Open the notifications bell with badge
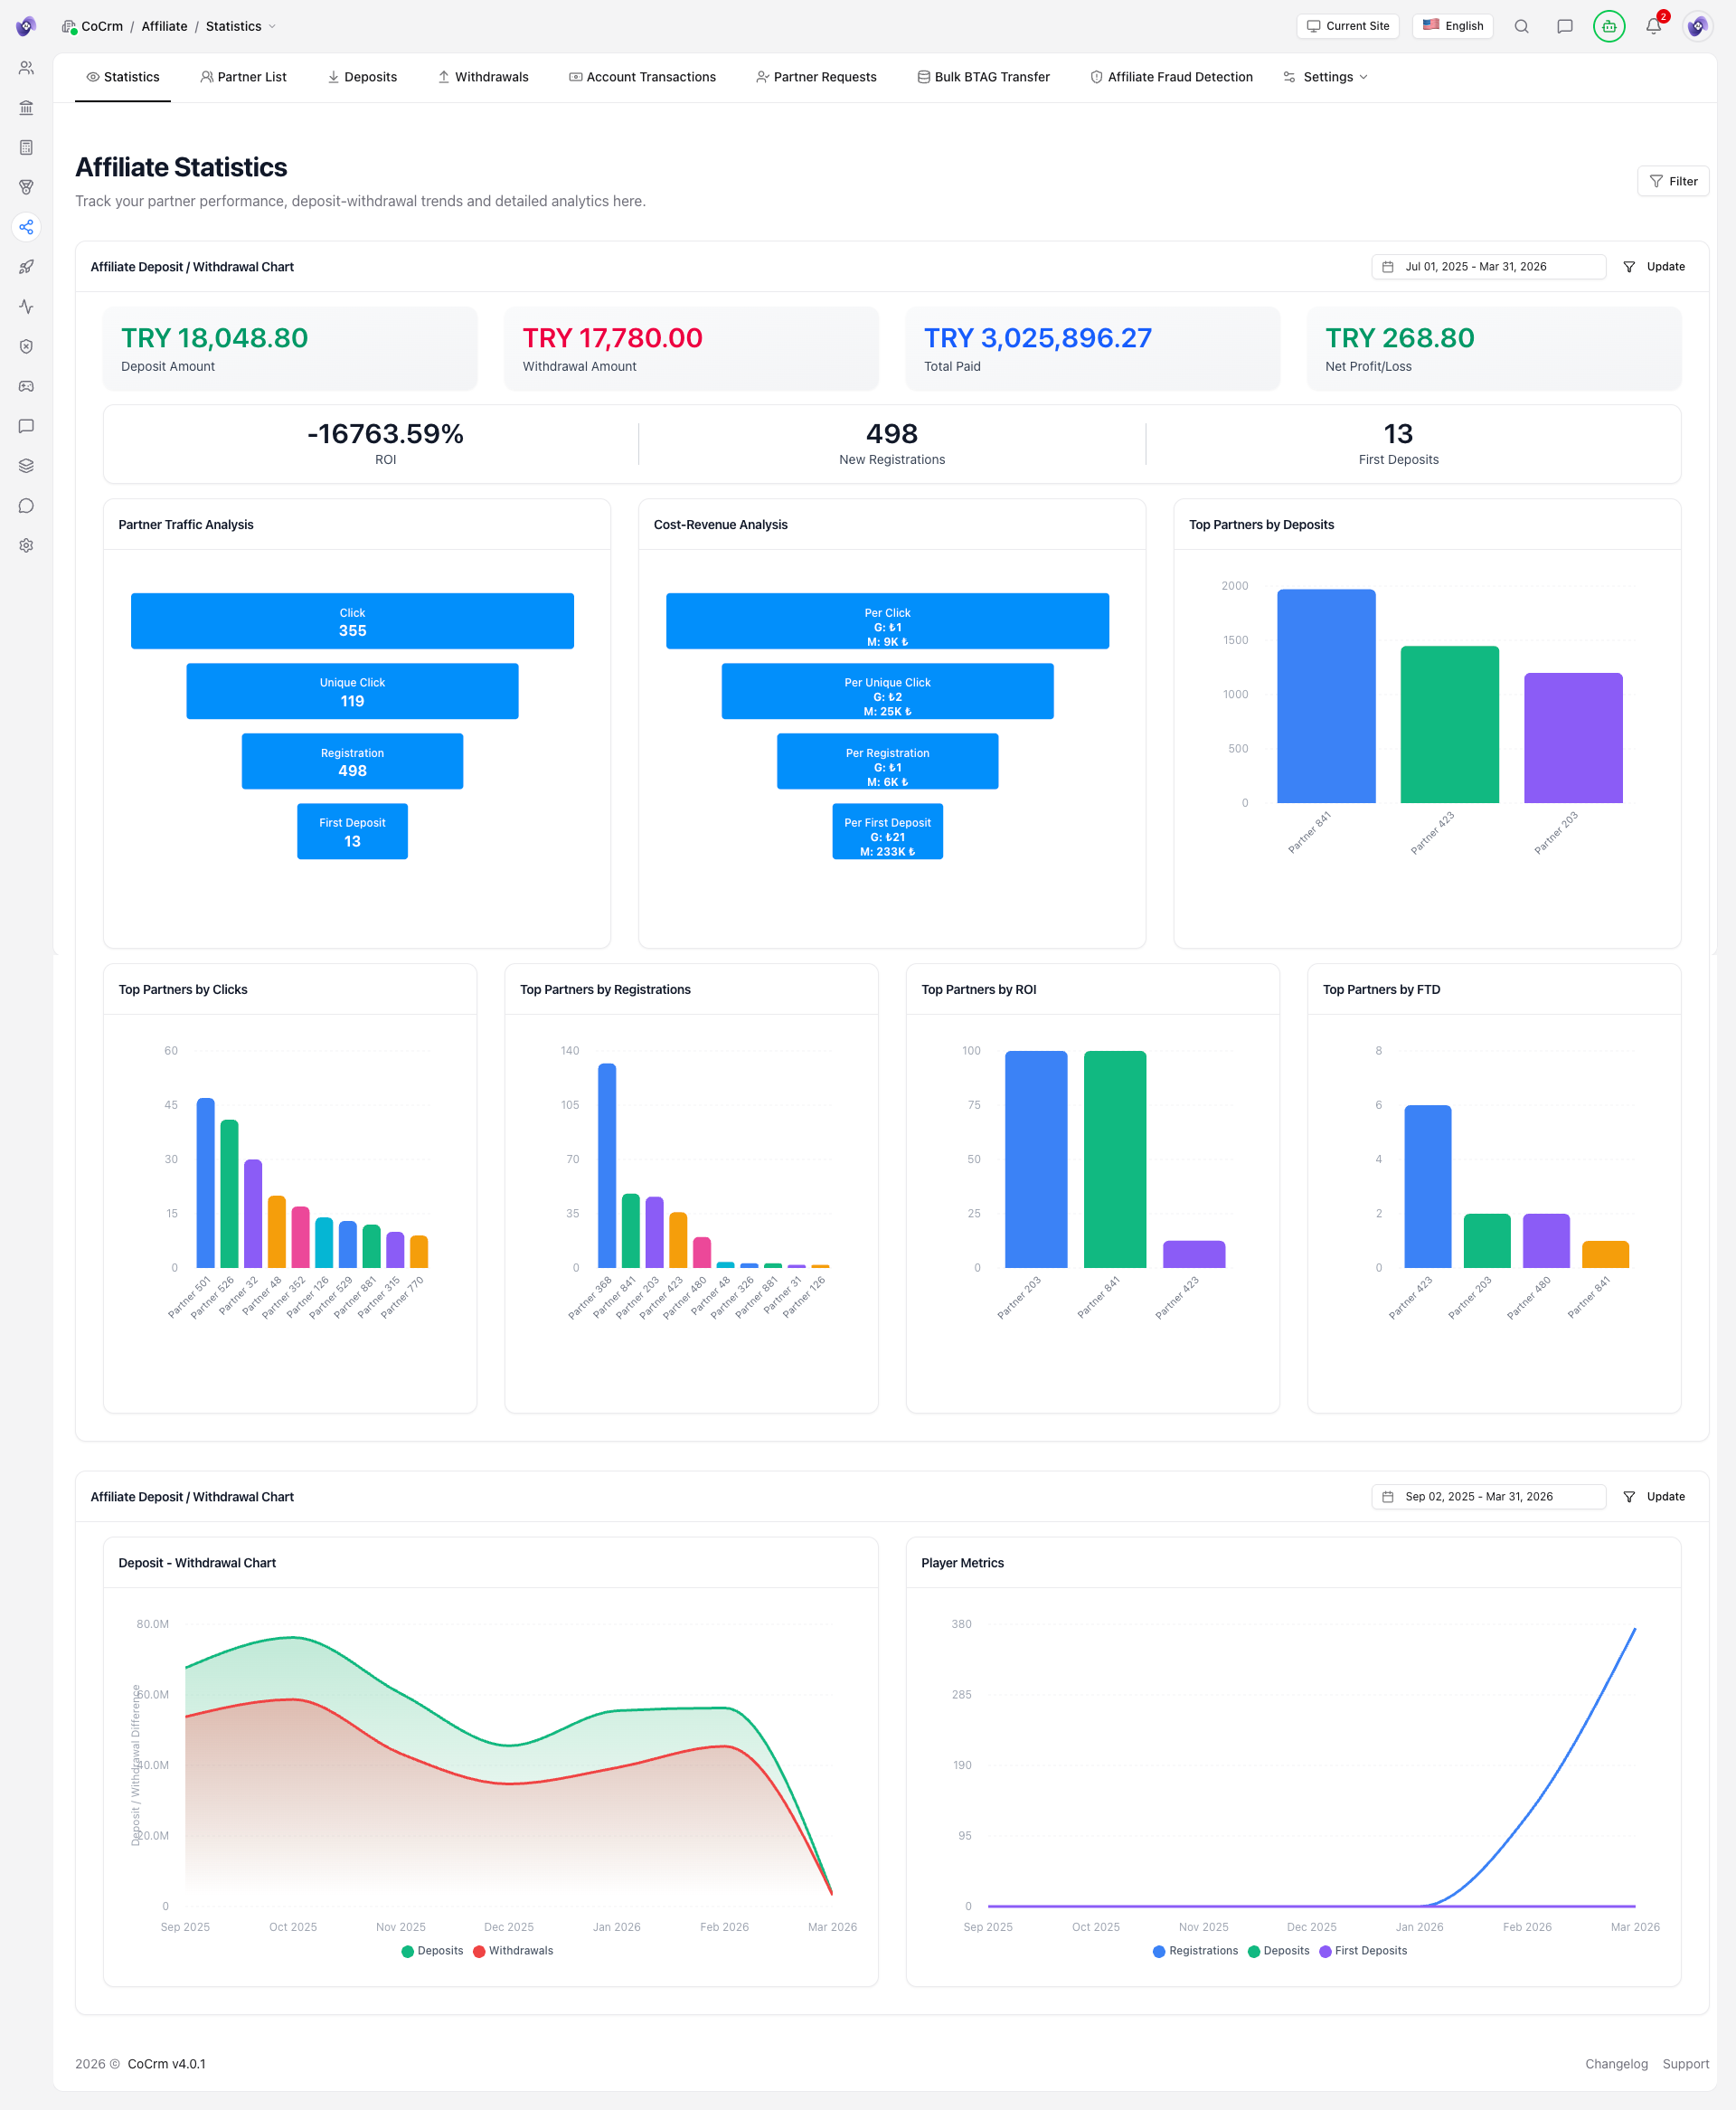Viewport: 1736px width, 2110px height. coord(1654,26)
